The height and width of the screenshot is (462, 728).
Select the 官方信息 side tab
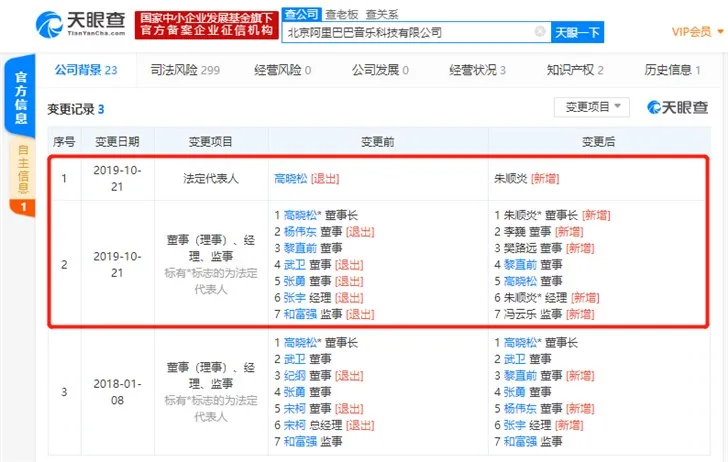tap(20, 97)
